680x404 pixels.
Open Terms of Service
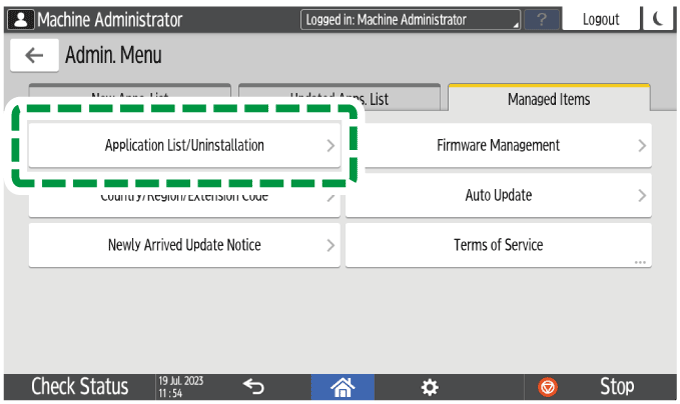pyautogui.click(x=498, y=245)
